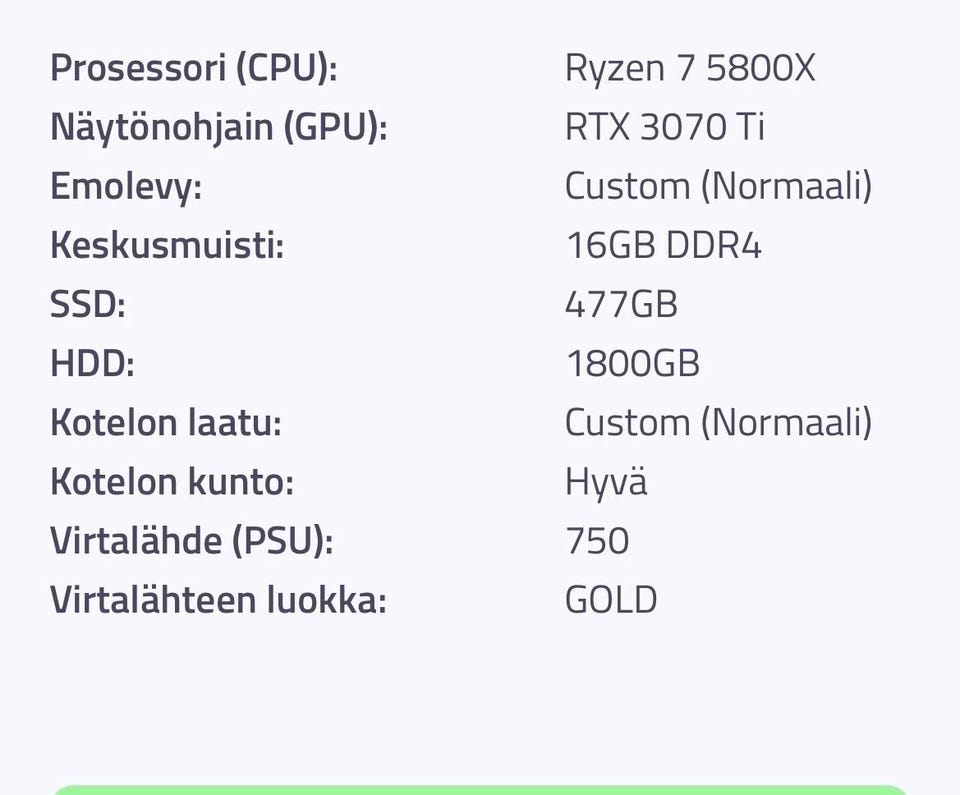Select the RTX 3070 Ti value
960x795 pixels.
tap(664, 127)
